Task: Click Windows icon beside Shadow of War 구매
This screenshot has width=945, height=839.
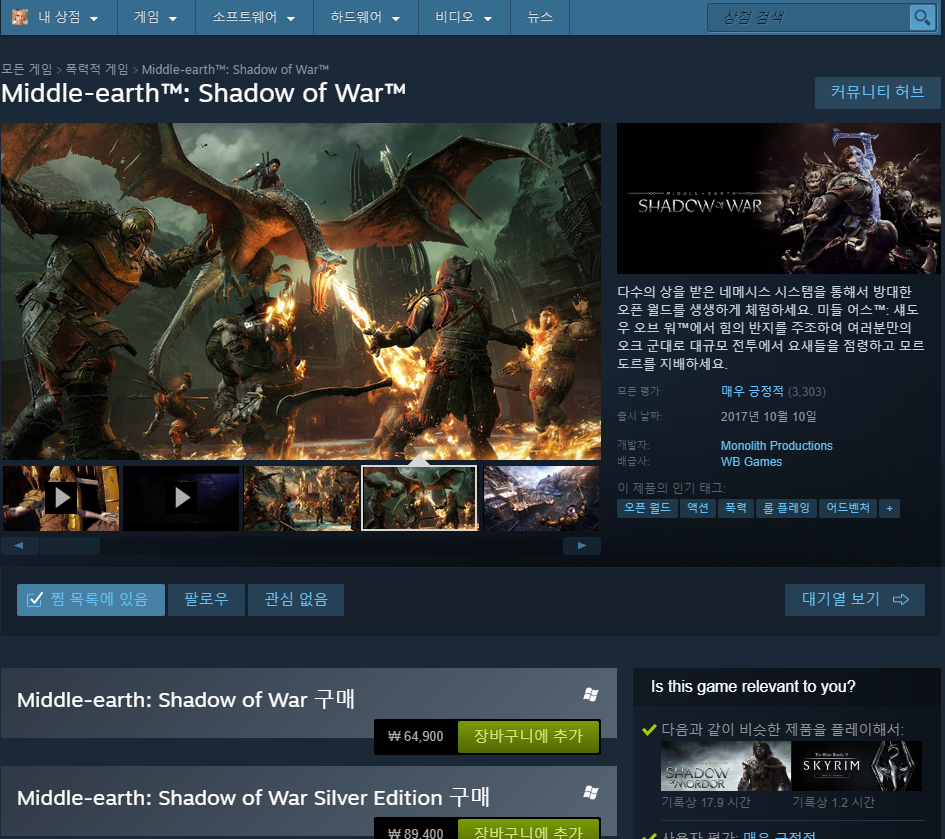Action: (591, 694)
